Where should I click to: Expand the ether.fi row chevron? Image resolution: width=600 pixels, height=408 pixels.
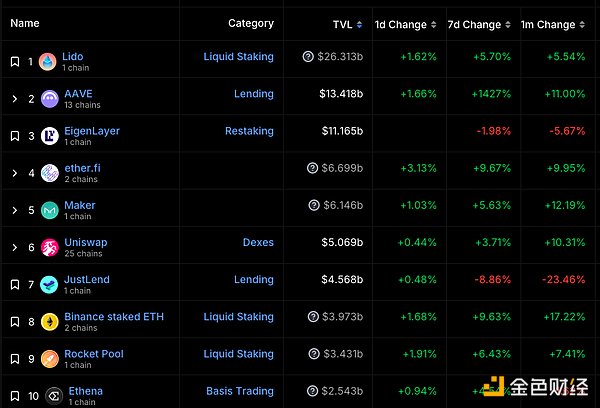click(15, 173)
